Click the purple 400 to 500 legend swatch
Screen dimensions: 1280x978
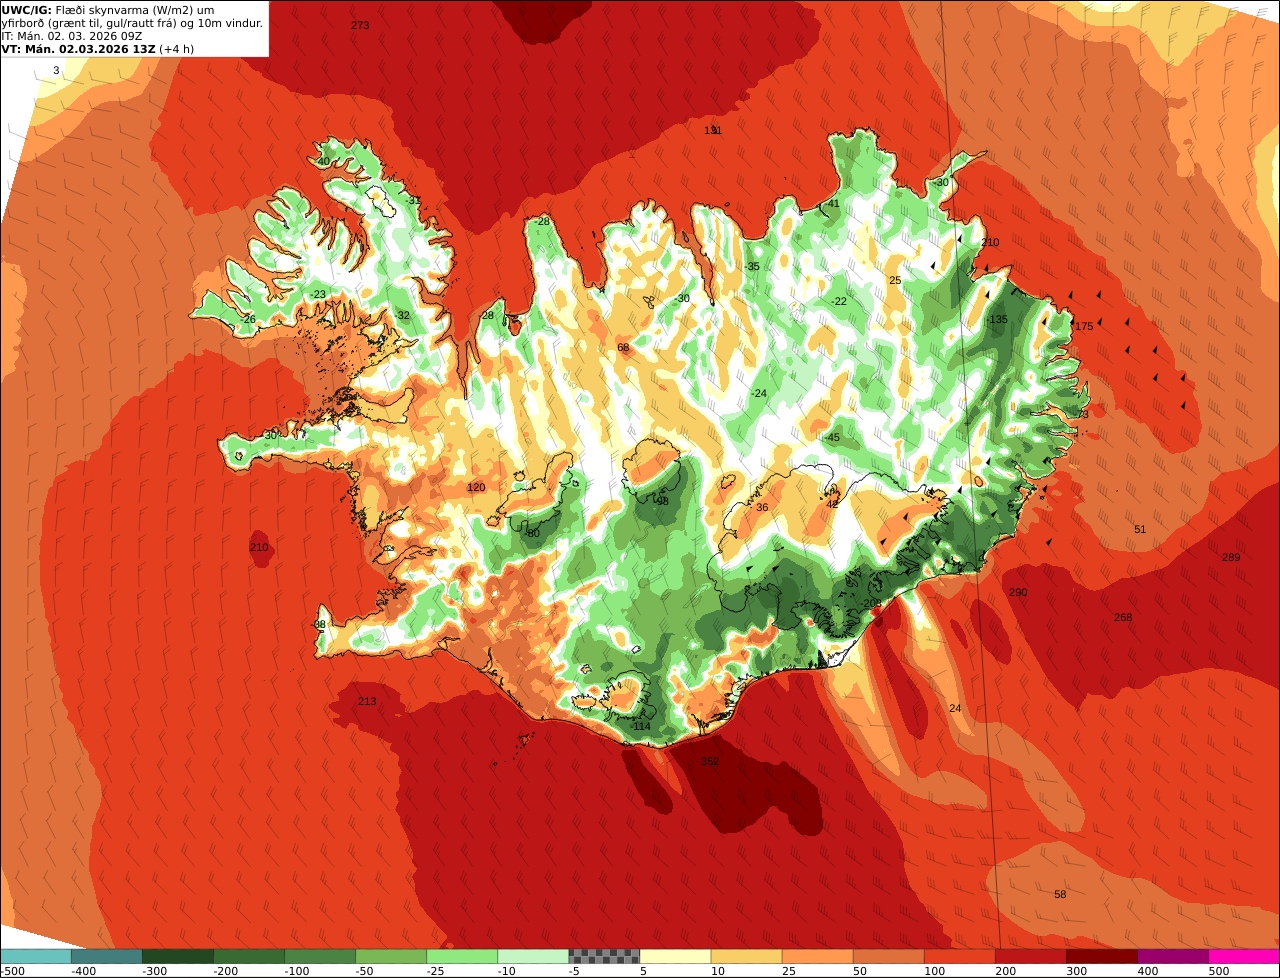click(1173, 956)
